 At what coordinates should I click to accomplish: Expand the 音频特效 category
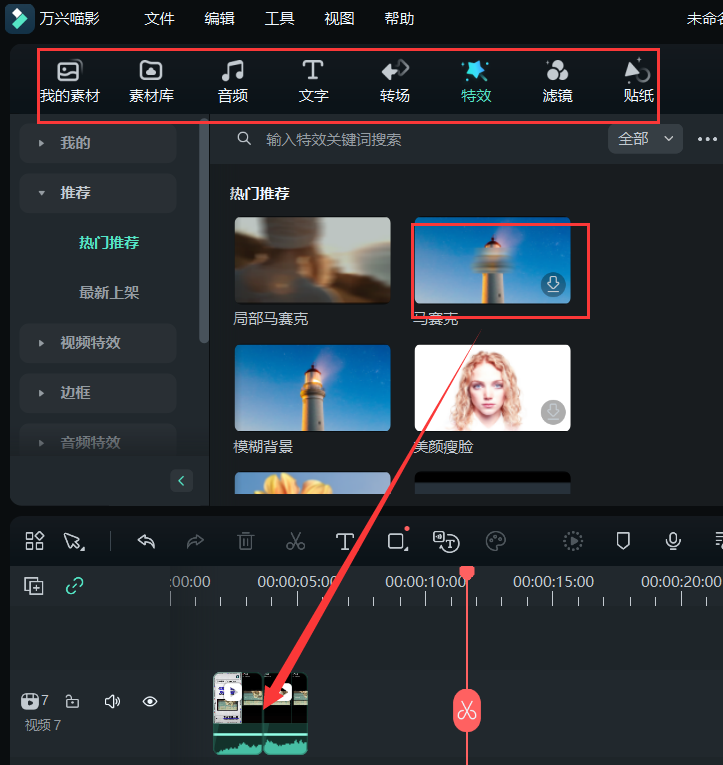click(98, 443)
